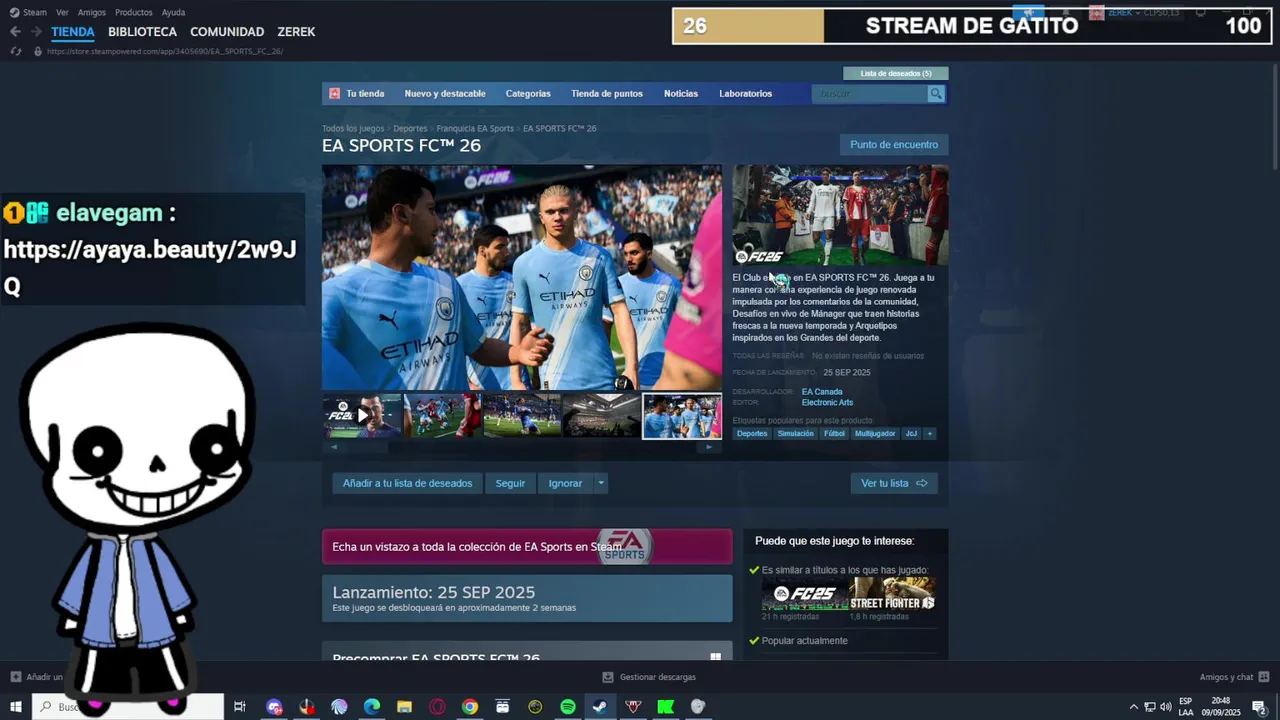Open the Windows Start menu
This screenshot has height=720, width=1280.
pyautogui.click(x=16, y=707)
